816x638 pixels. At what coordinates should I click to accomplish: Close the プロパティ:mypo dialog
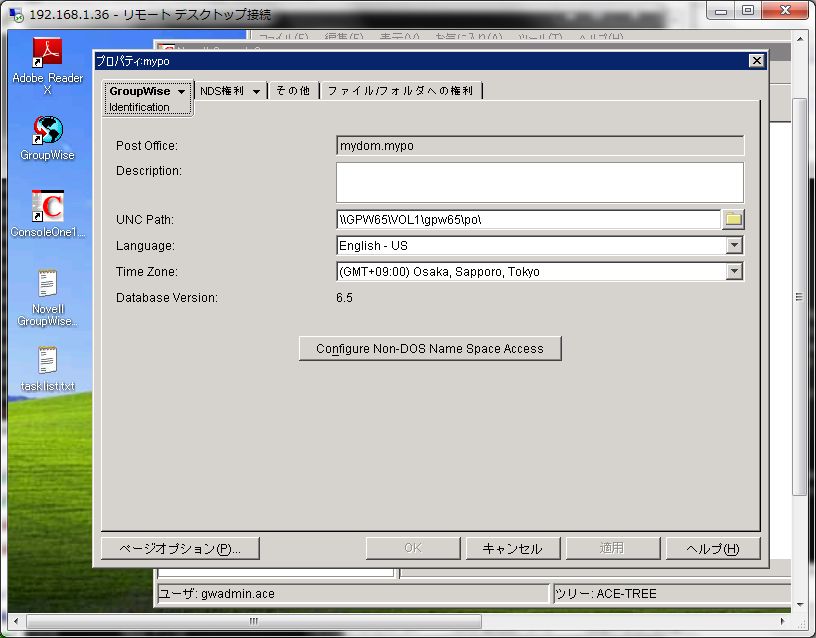click(x=756, y=61)
